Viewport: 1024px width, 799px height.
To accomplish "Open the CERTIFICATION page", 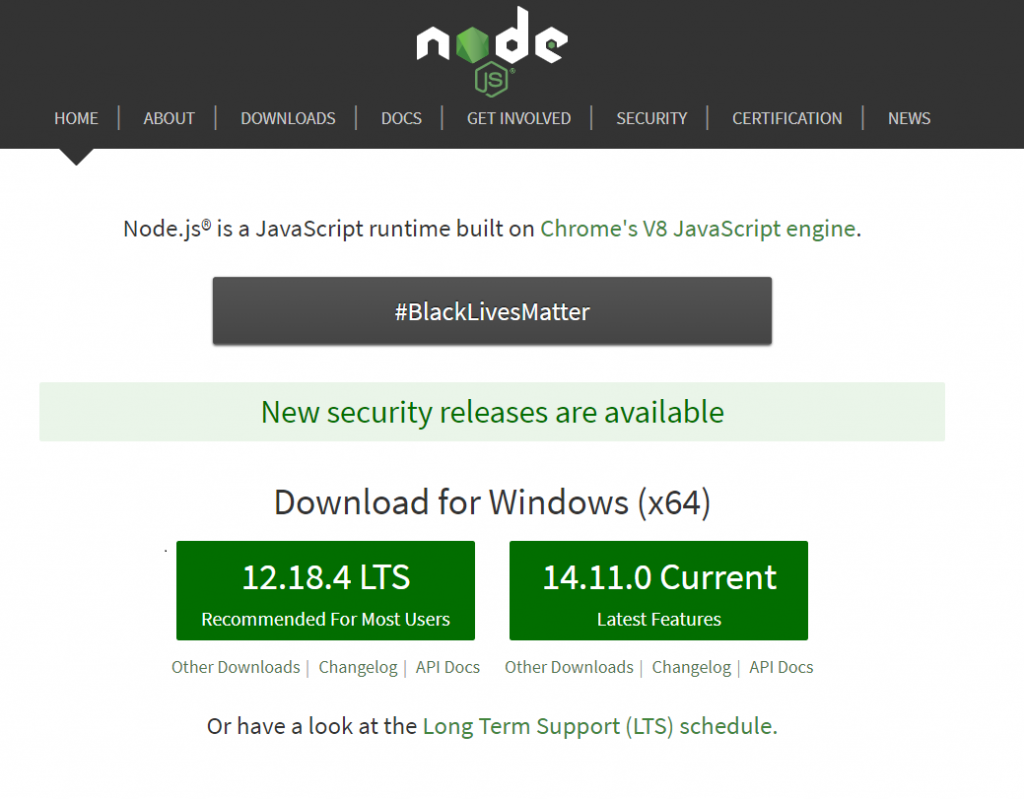I will pyautogui.click(x=787, y=118).
